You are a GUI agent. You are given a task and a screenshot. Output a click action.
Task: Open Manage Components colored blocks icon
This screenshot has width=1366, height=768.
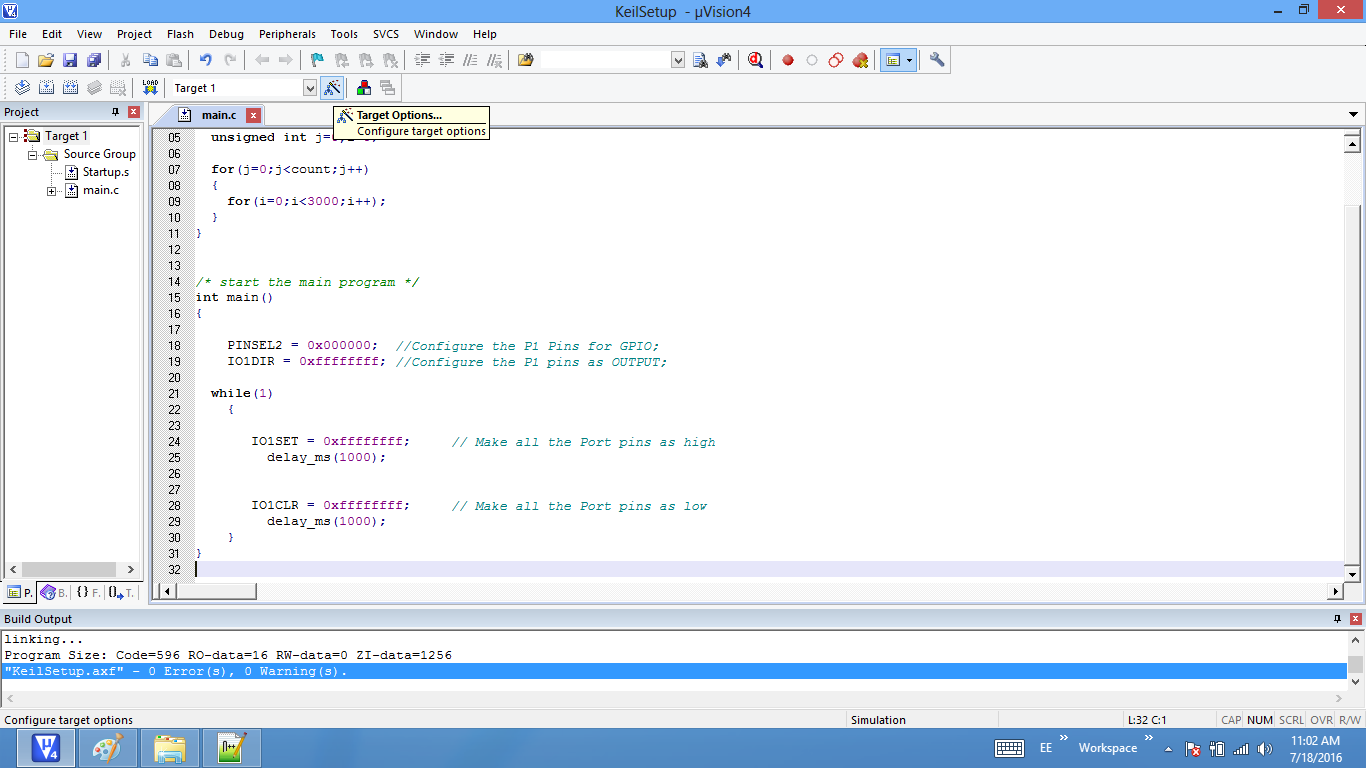point(364,88)
